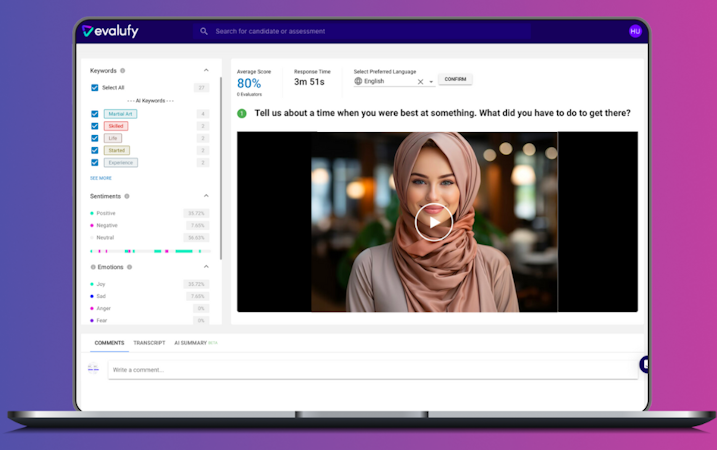Click the See More keywords link
717x450 pixels.
pyautogui.click(x=101, y=178)
